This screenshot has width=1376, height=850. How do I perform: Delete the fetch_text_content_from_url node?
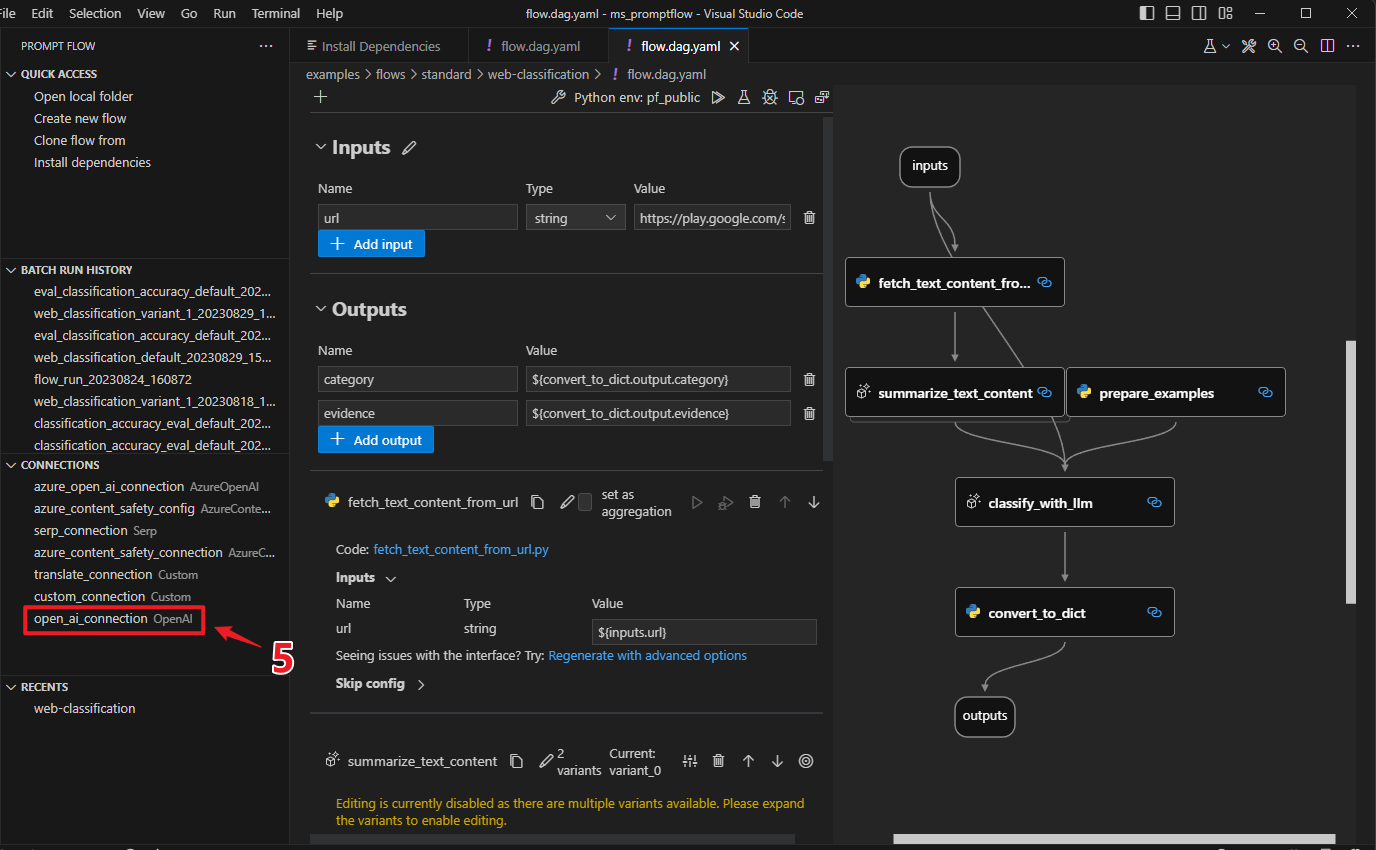(755, 502)
